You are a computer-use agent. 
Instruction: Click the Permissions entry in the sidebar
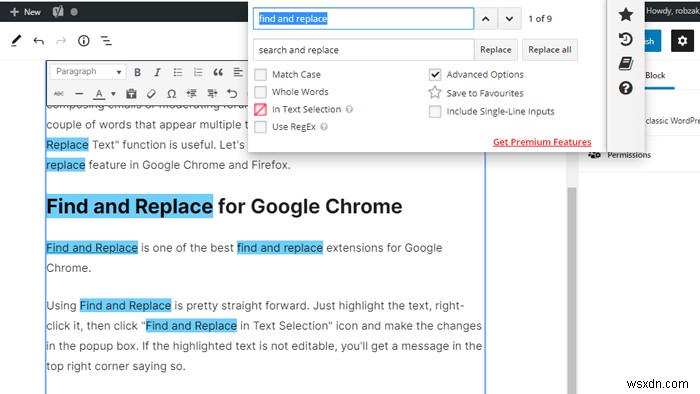tap(629, 155)
